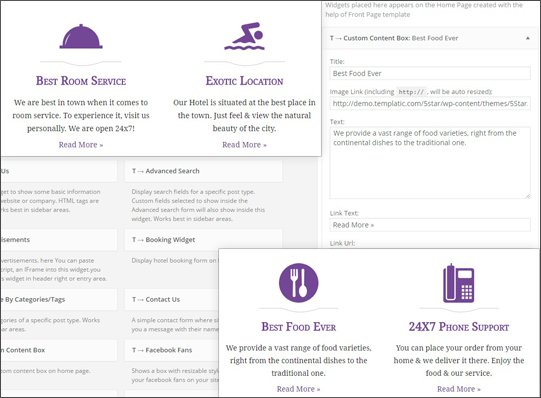This screenshot has width=541, height=398.
Task: Click the desk phone icon
Action: (x=459, y=283)
